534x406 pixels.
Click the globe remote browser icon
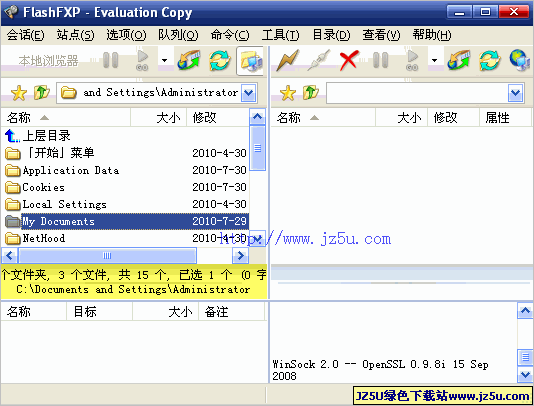tap(520, 60)
